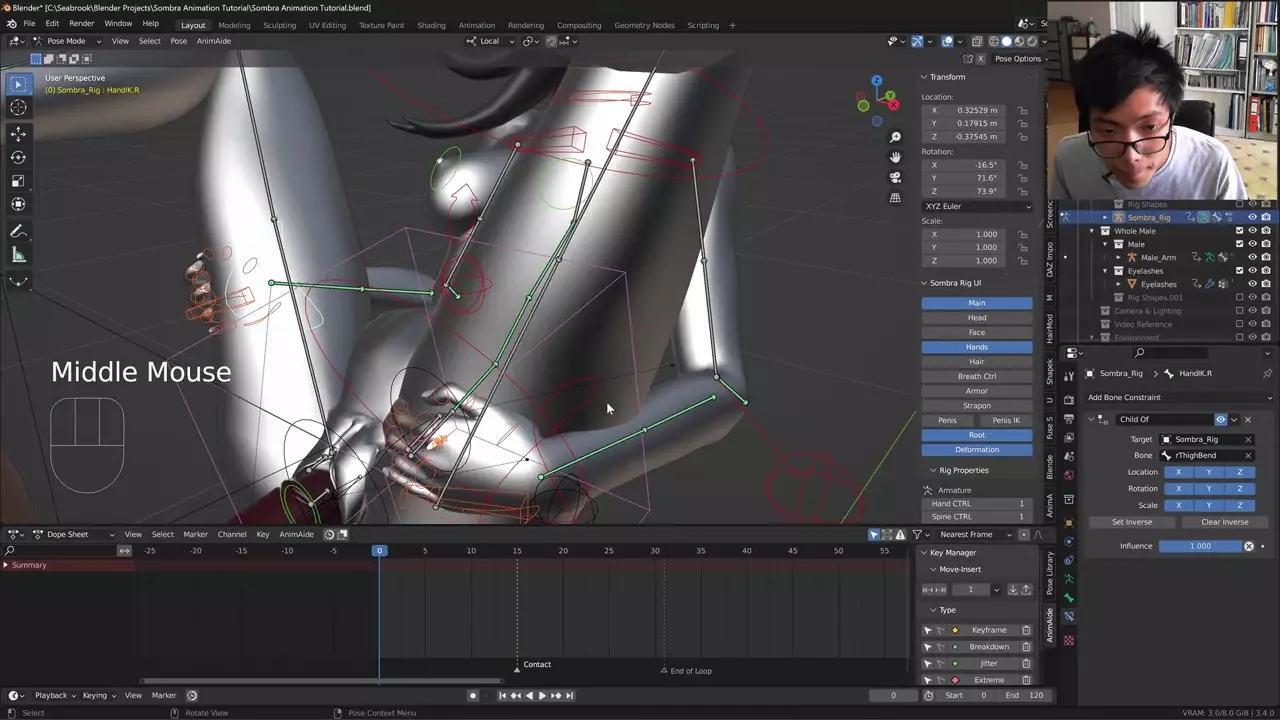The width and height of the screenshot is (1280, 720).
Task: Select the Move tool
Action: point(18,134)
